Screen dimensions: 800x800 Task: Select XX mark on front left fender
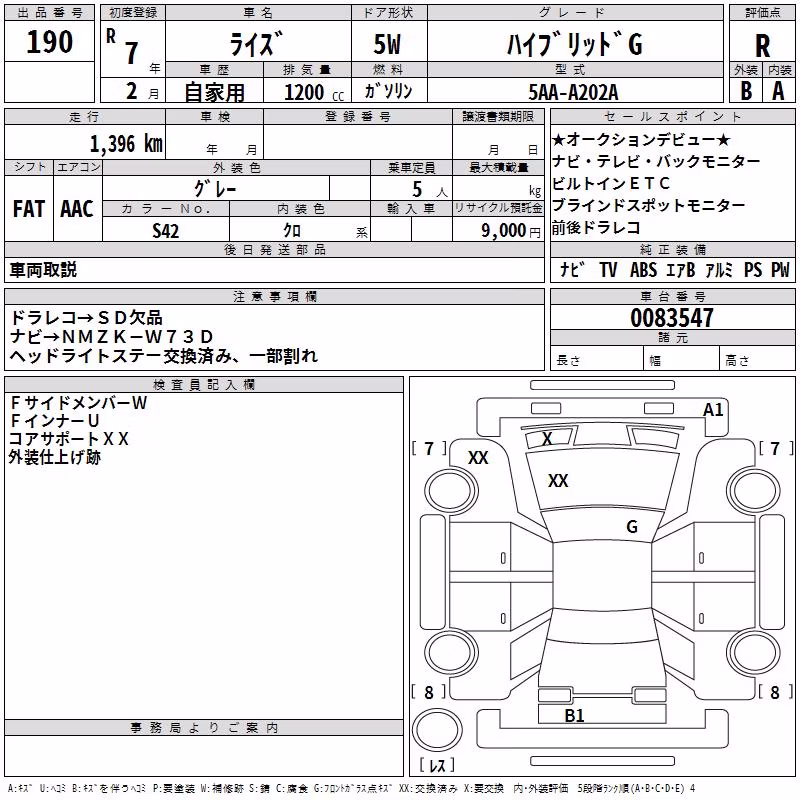478,458
